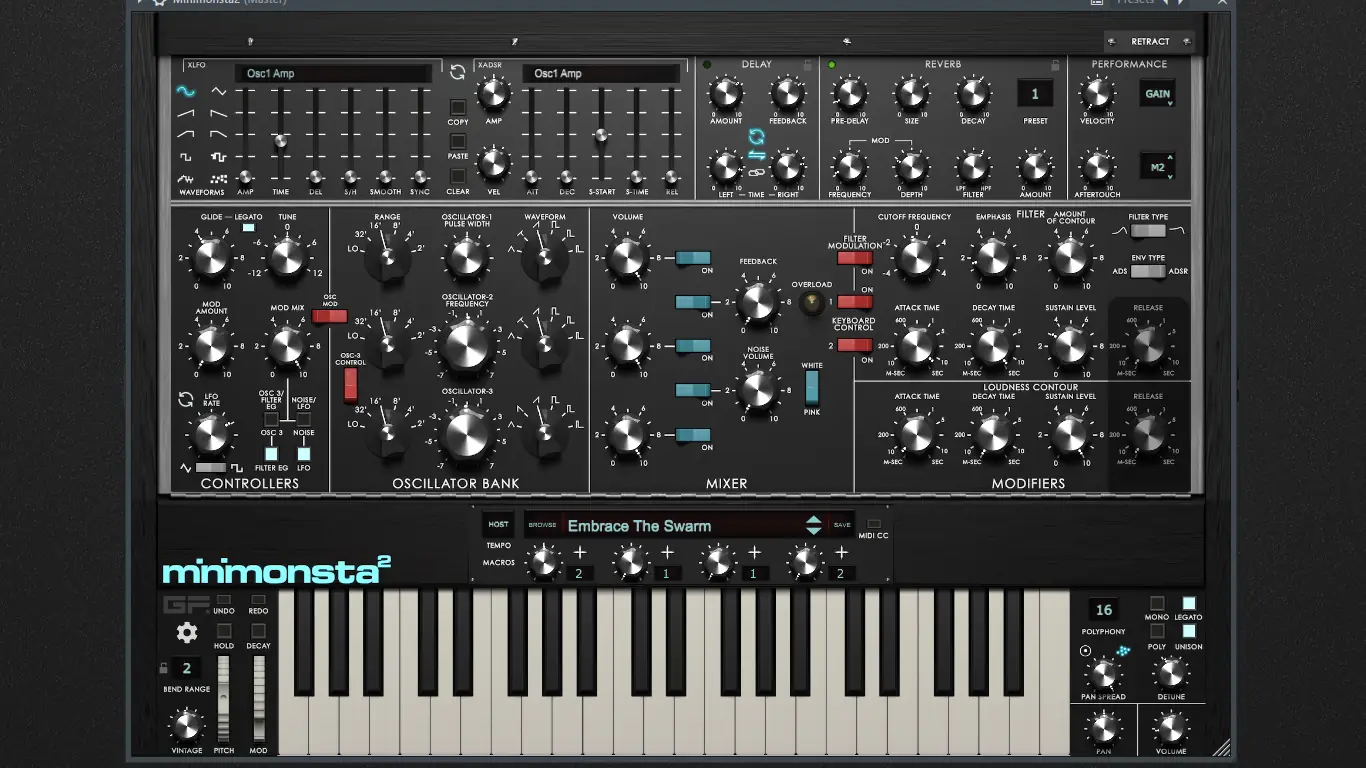Click the Reverb Size knob

(x=911, y=94)
